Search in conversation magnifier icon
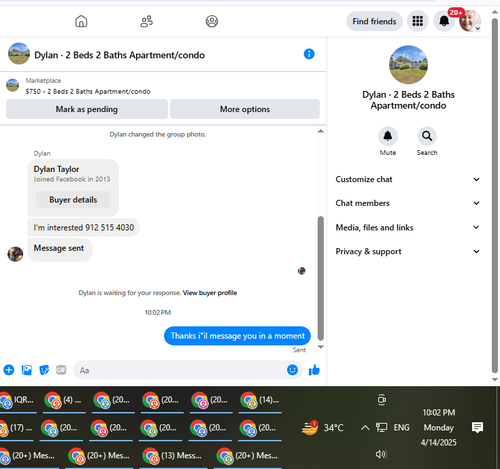This screenshot has height=469, width=500. pos(427,136)
